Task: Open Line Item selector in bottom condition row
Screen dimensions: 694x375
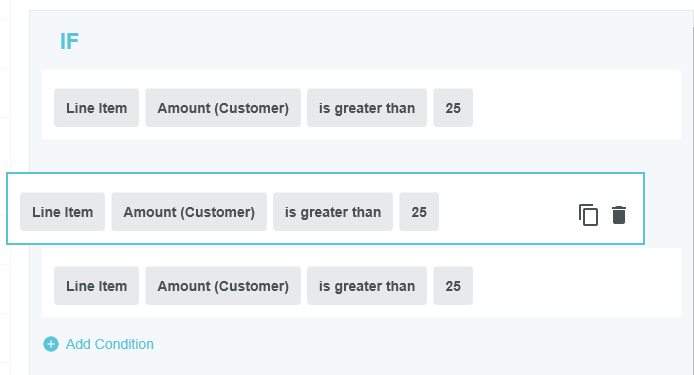Action: (96, 286)
